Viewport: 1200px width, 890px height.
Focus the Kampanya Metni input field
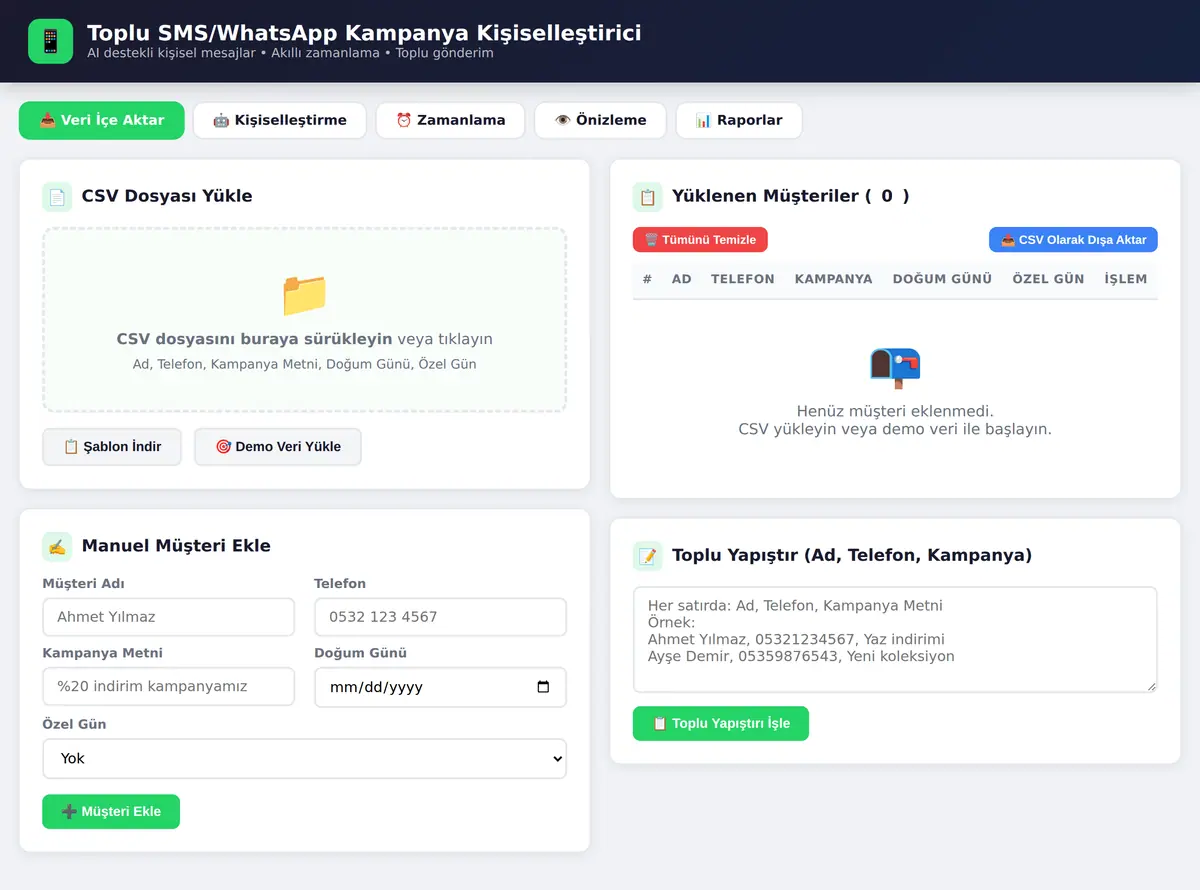tap(168, 687)
